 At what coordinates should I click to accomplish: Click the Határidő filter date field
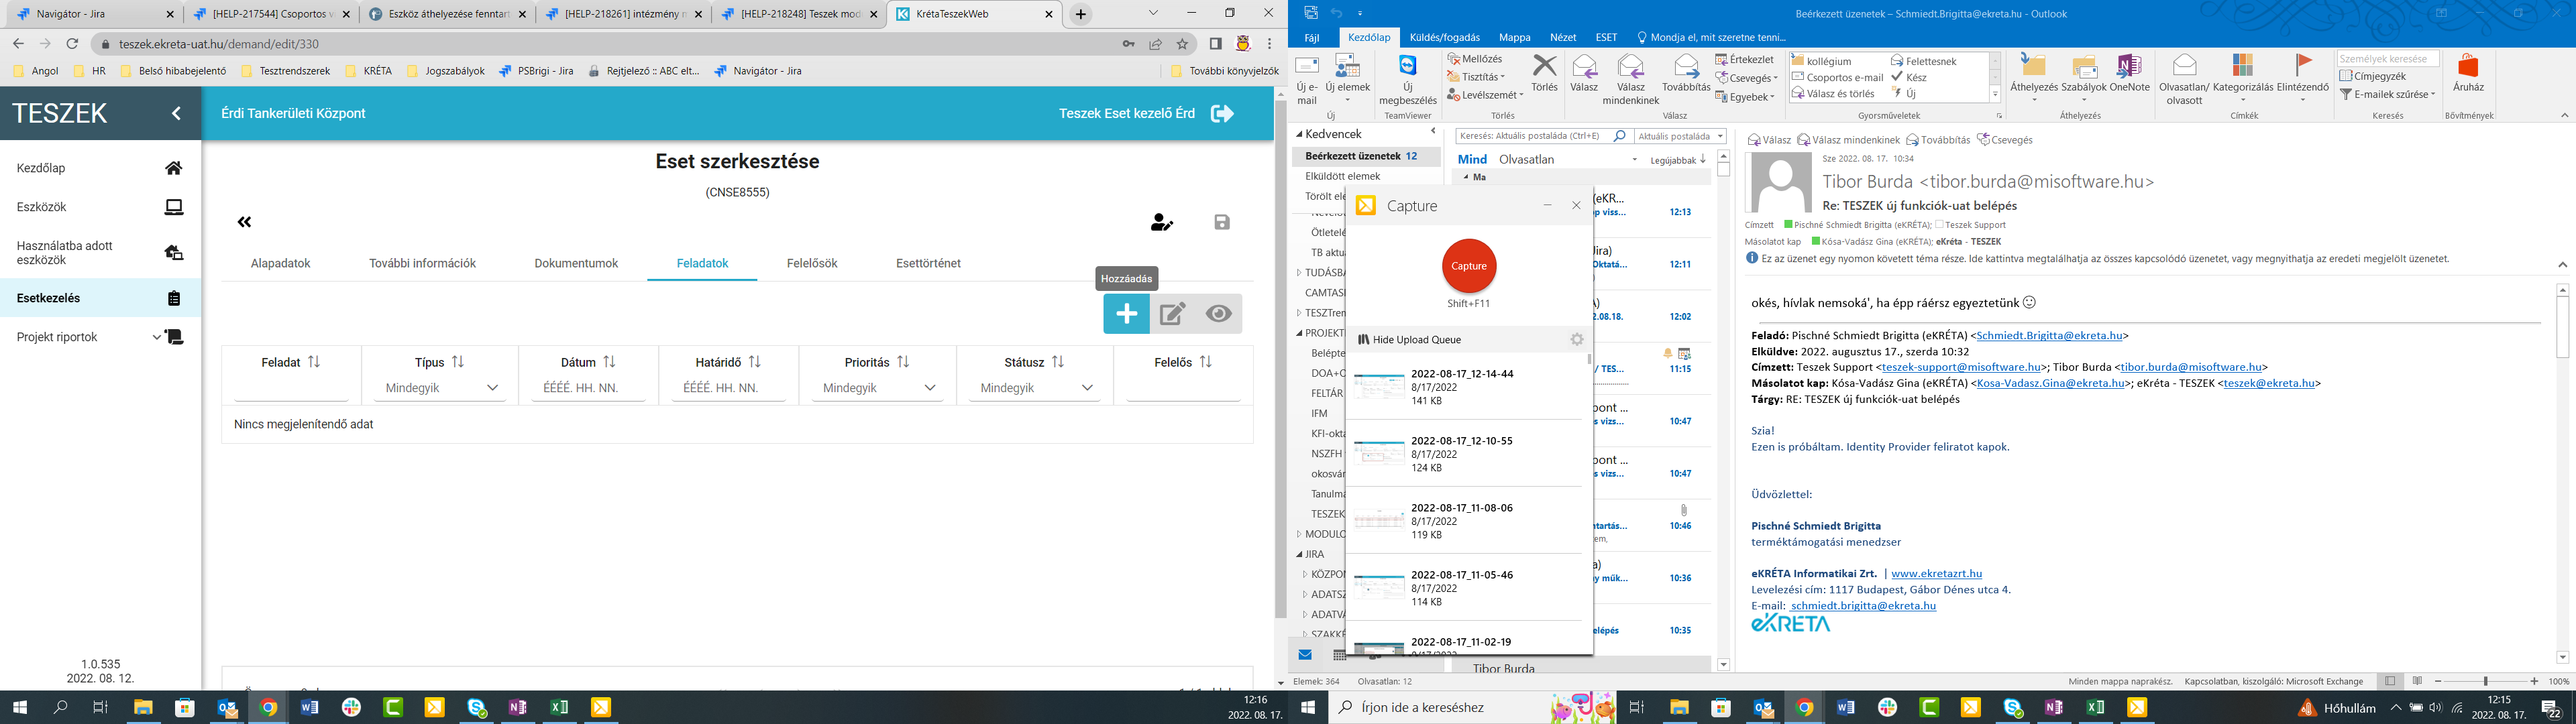[728, 388]
